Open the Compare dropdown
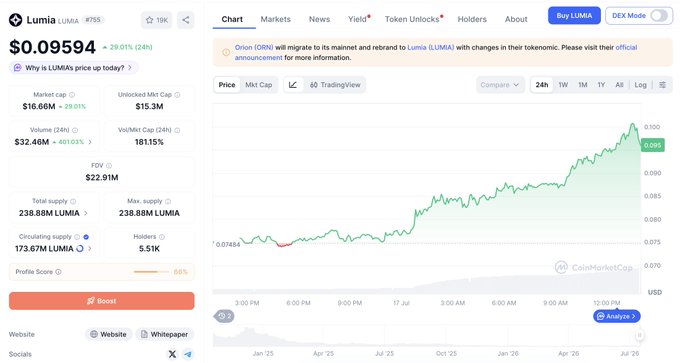Viewport: 680px width, 363px height. [x=500, y=85]
